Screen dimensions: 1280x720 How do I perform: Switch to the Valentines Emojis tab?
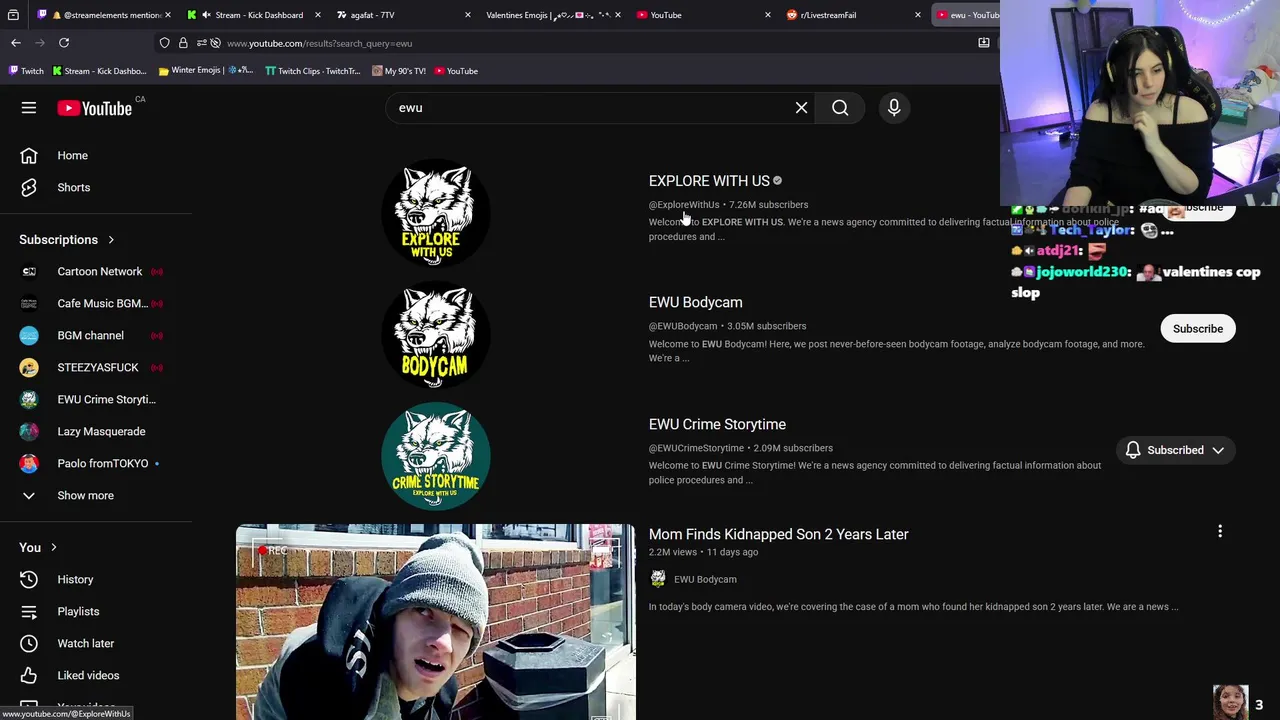tap(554, 15)
